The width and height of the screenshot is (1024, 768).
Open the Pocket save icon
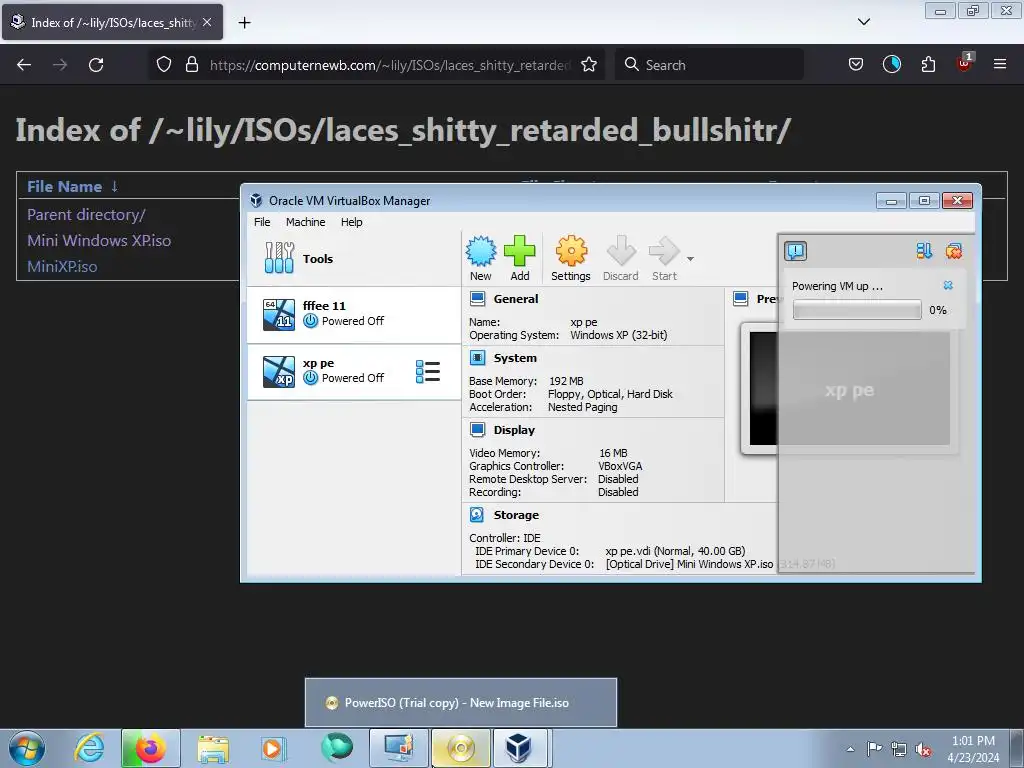[856, 65]
